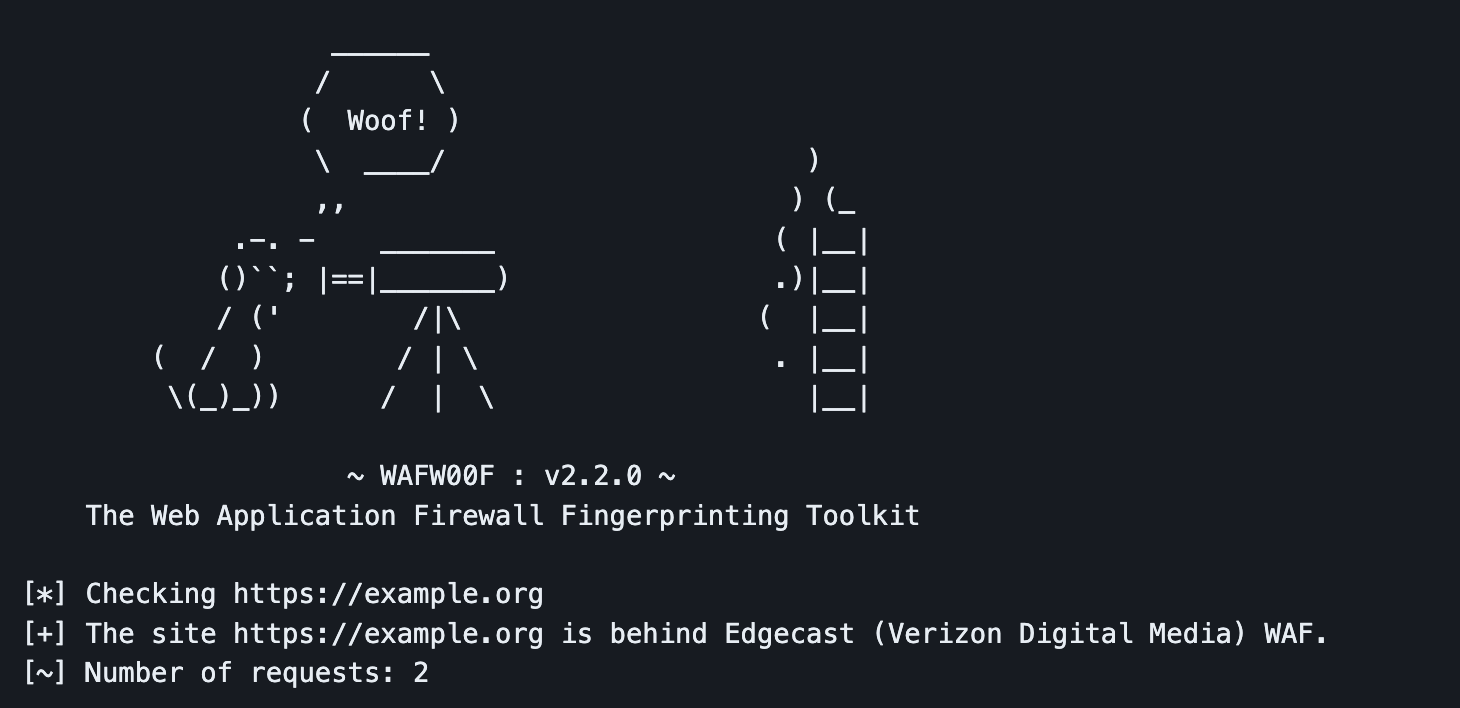Click the ASCII firewall brick column
1460x708 pixels.
[x=840, y=320]
